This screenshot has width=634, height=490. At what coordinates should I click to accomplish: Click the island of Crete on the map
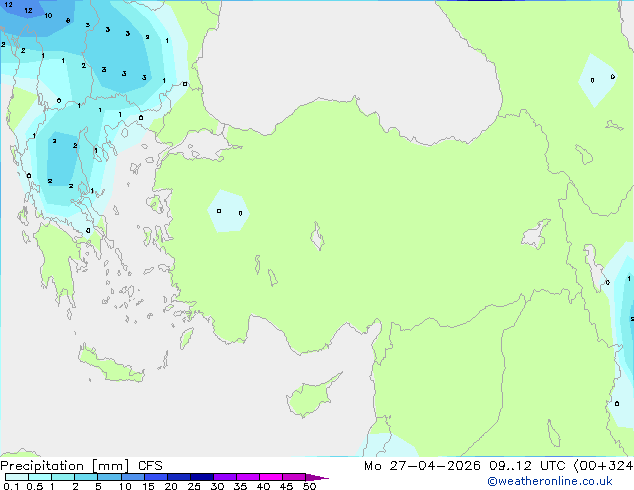pos(111,365)
